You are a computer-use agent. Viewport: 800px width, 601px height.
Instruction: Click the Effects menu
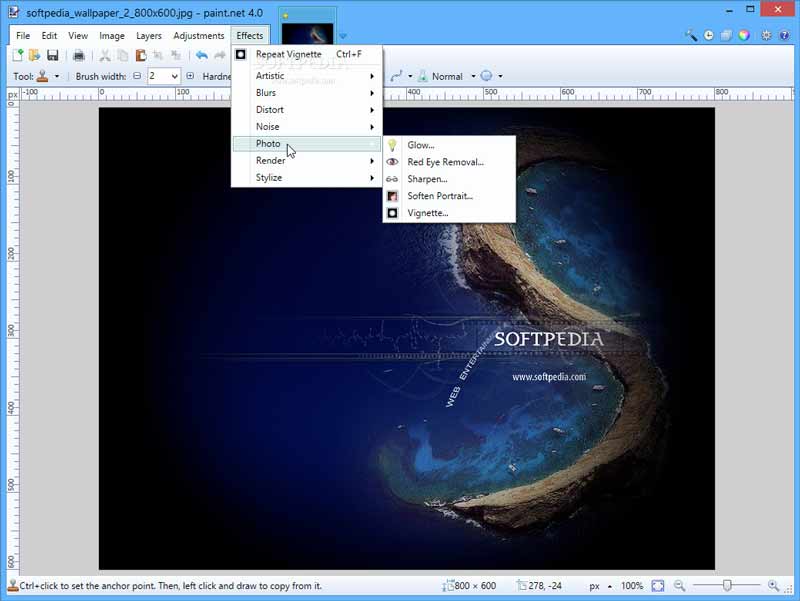[250, 36]
